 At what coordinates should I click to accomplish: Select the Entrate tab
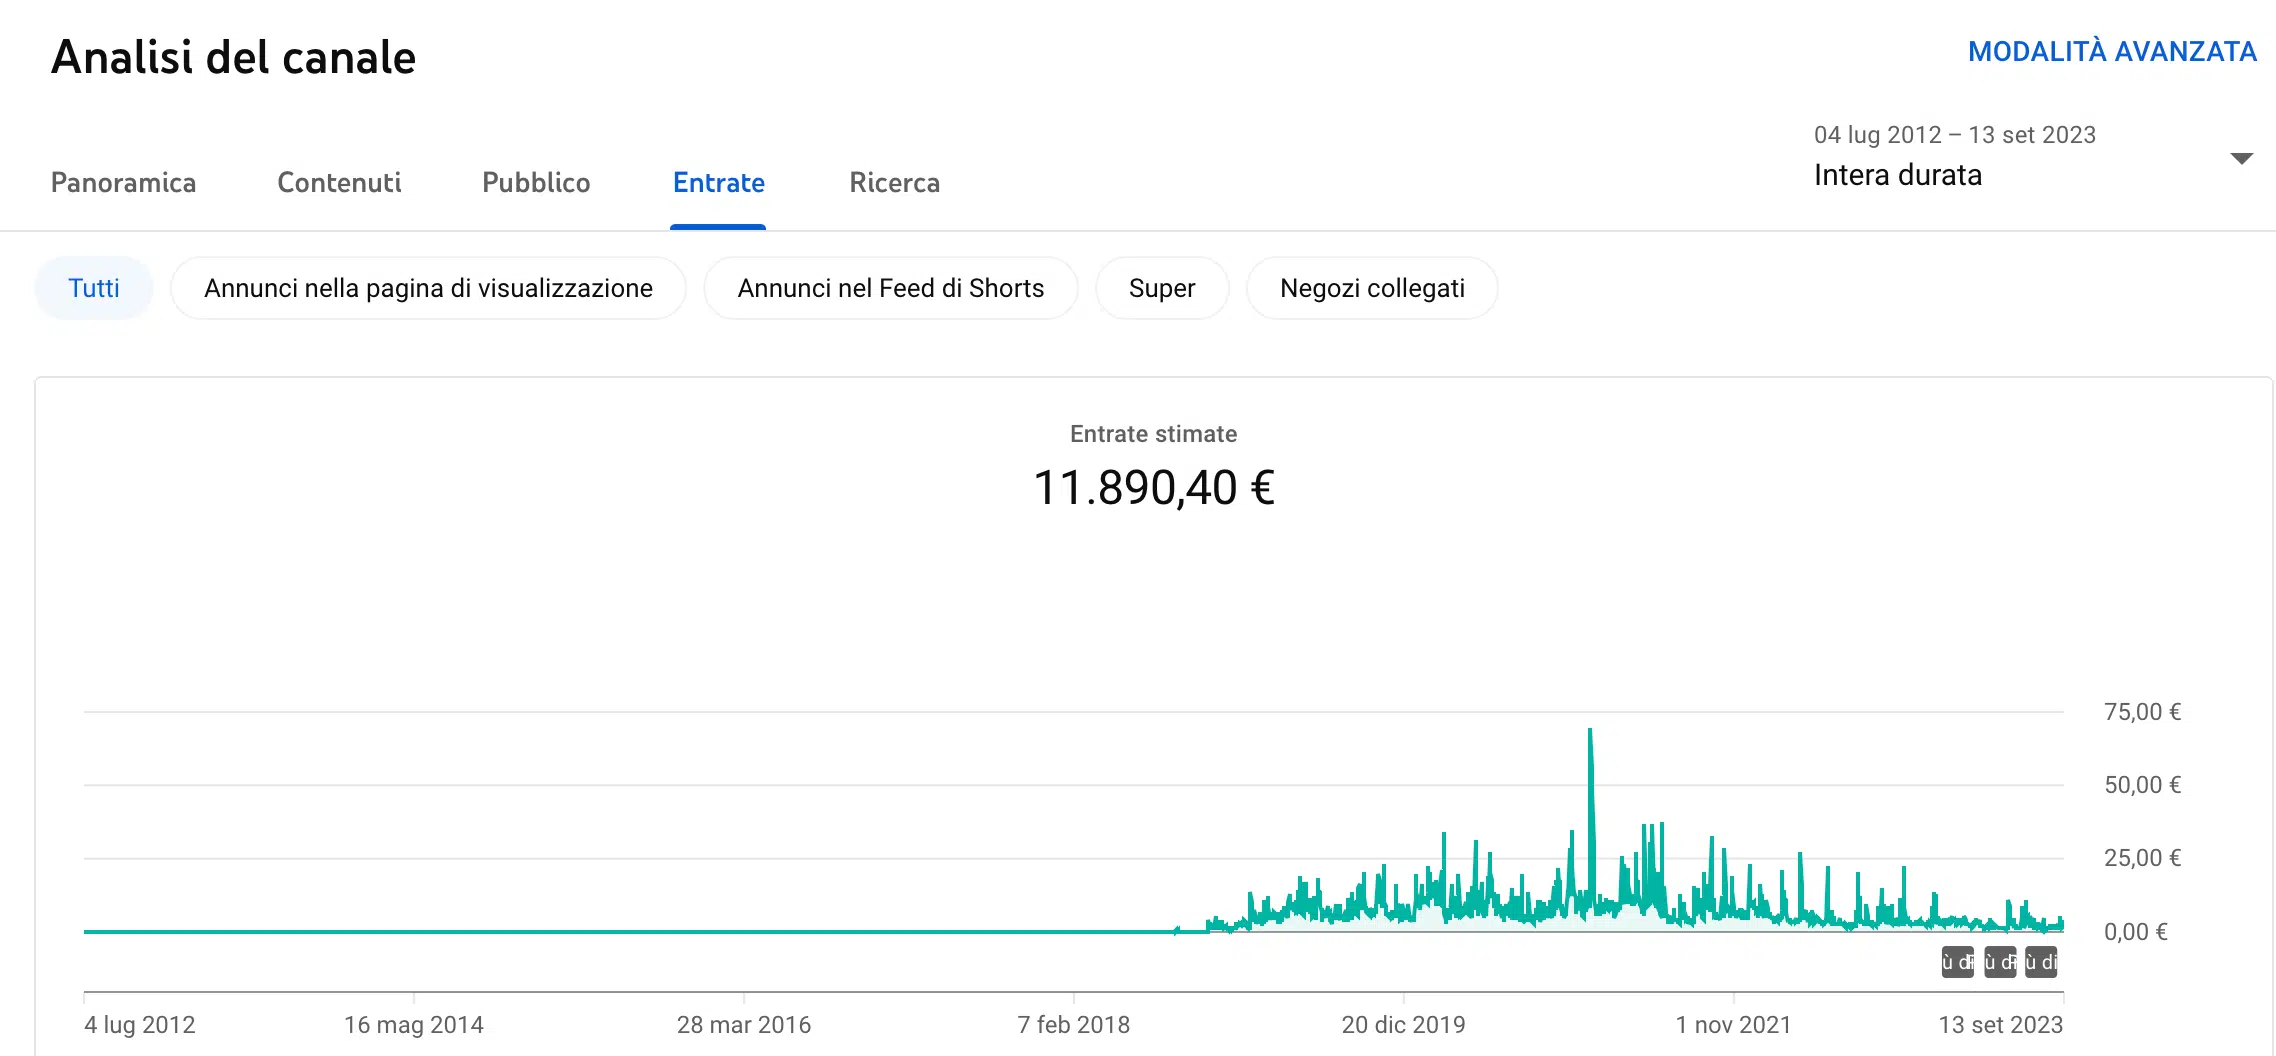(x=718, y=183)
